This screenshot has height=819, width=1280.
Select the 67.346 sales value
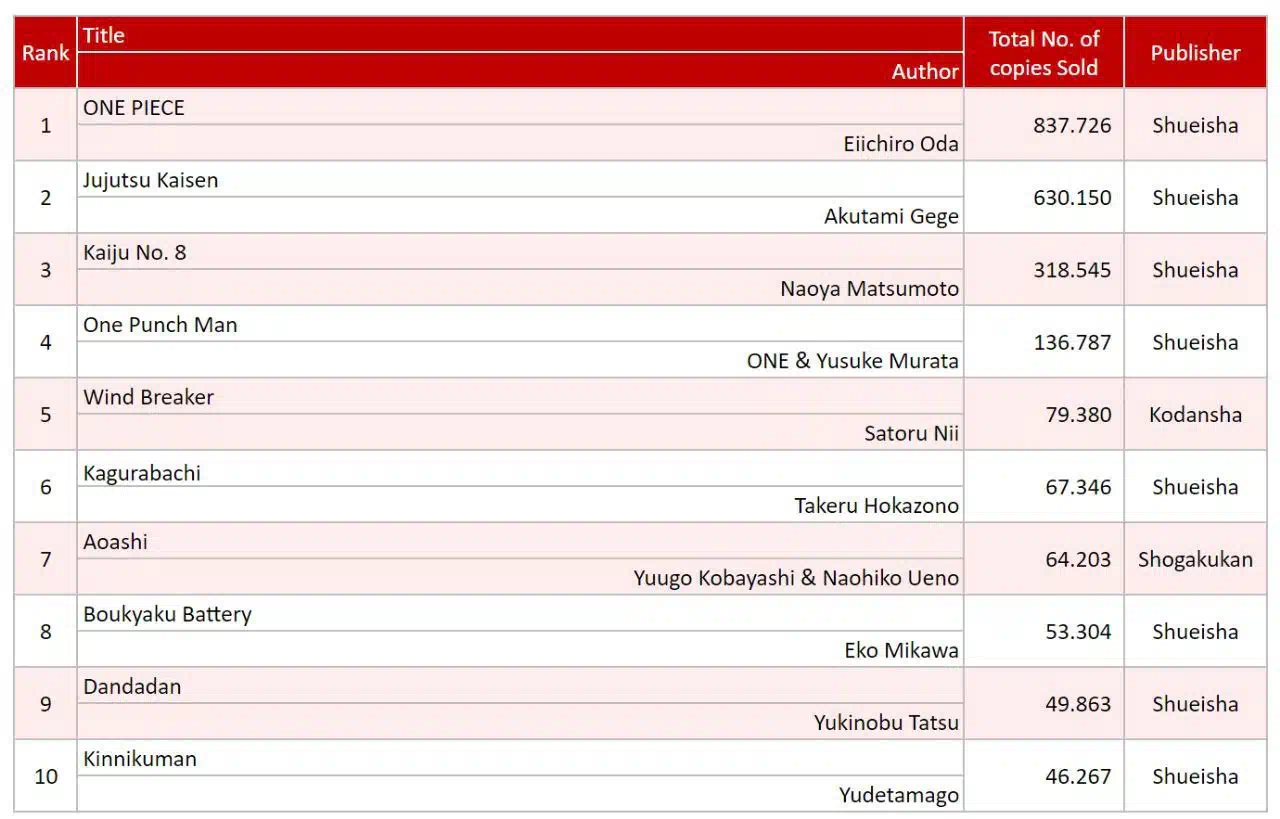1078,487
